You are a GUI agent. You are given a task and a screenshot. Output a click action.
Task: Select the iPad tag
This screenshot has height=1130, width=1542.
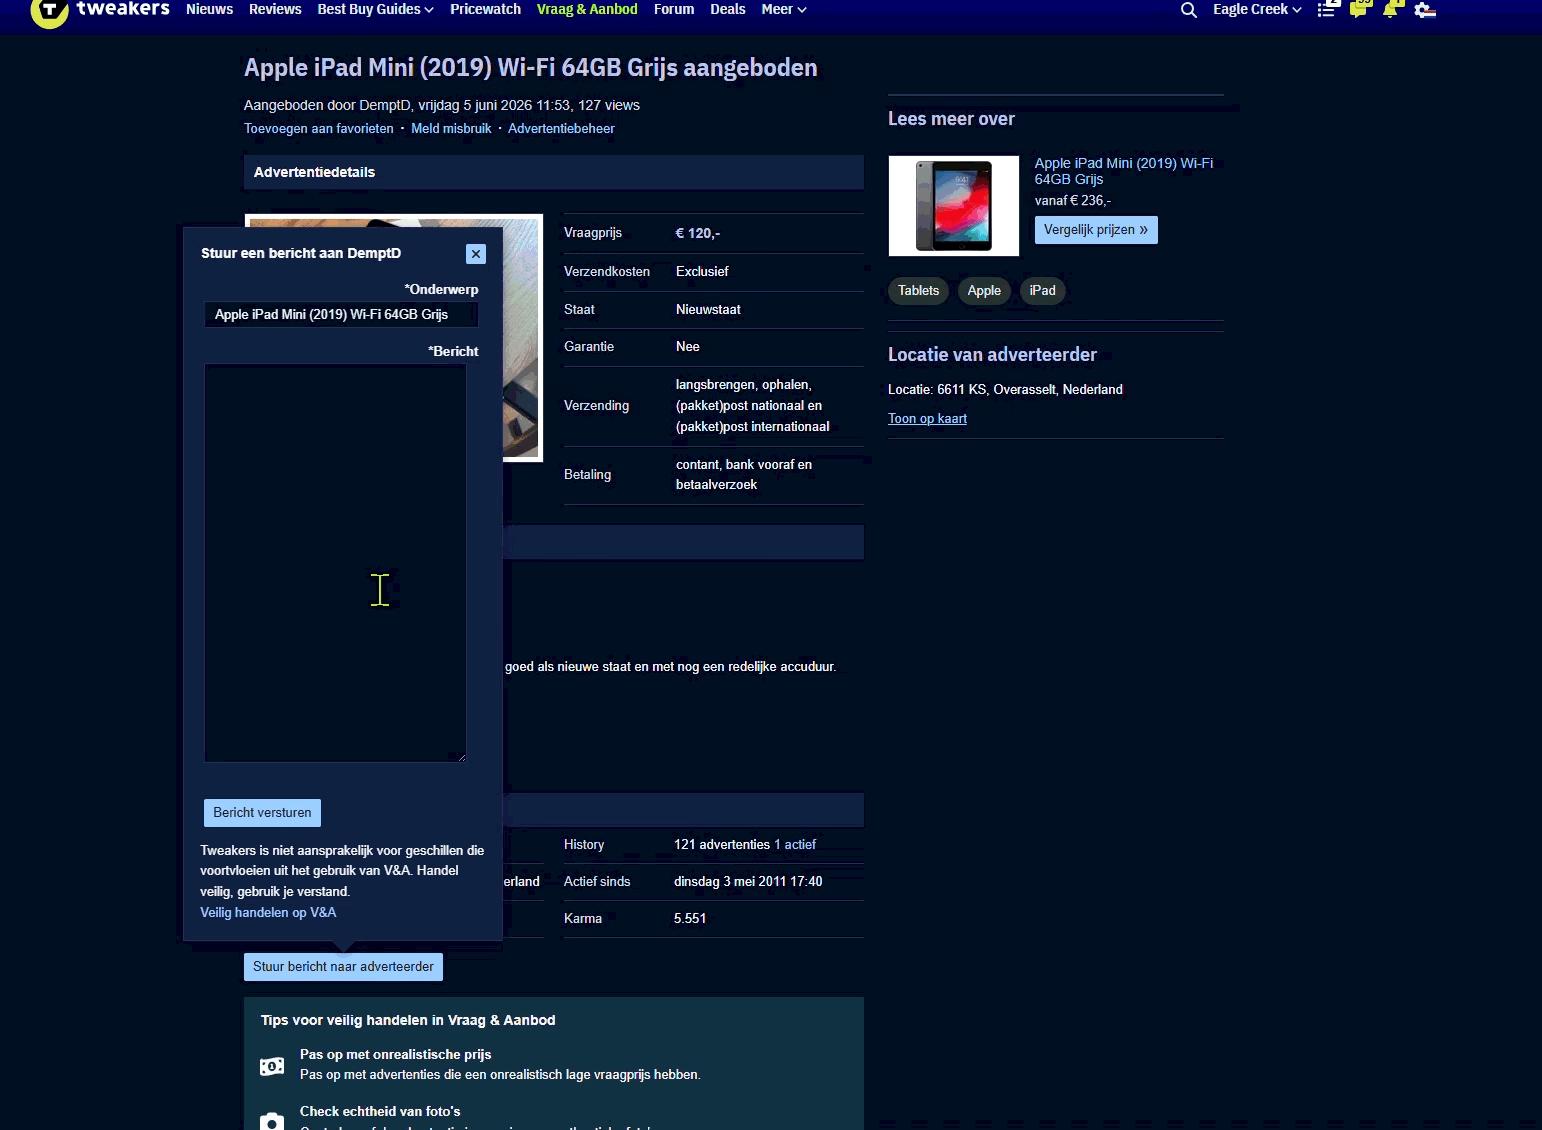click(1042, 291)
